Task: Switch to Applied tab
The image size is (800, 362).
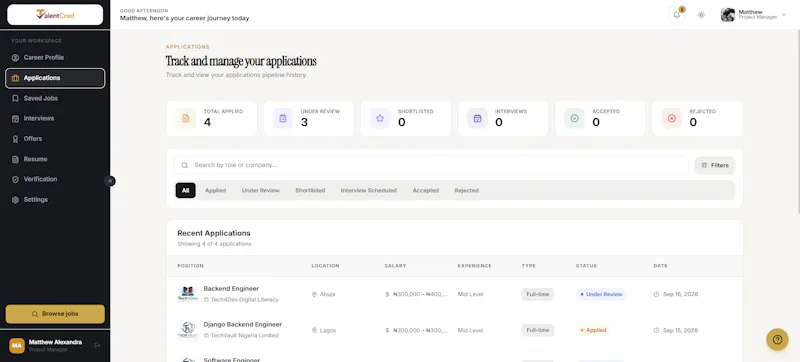Action: pyautogui.click(x=215, y=191)
